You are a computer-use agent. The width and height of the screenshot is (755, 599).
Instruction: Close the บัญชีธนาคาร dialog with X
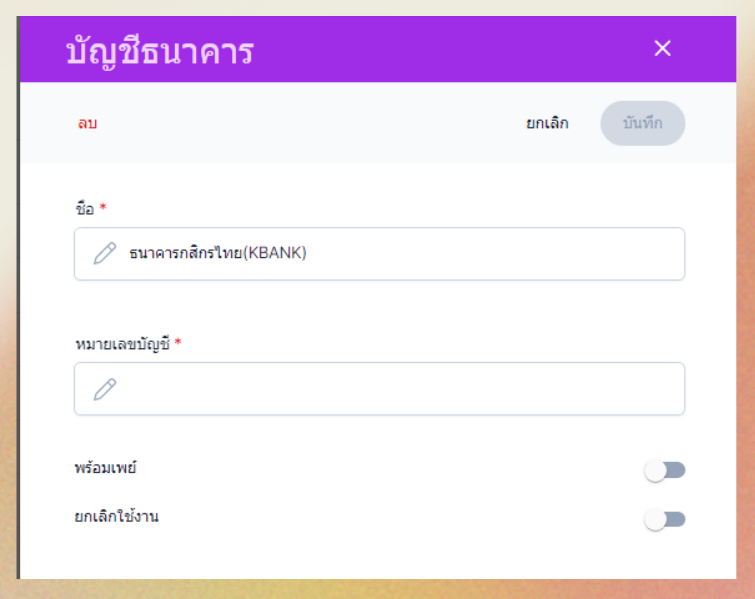pos(663,48)
